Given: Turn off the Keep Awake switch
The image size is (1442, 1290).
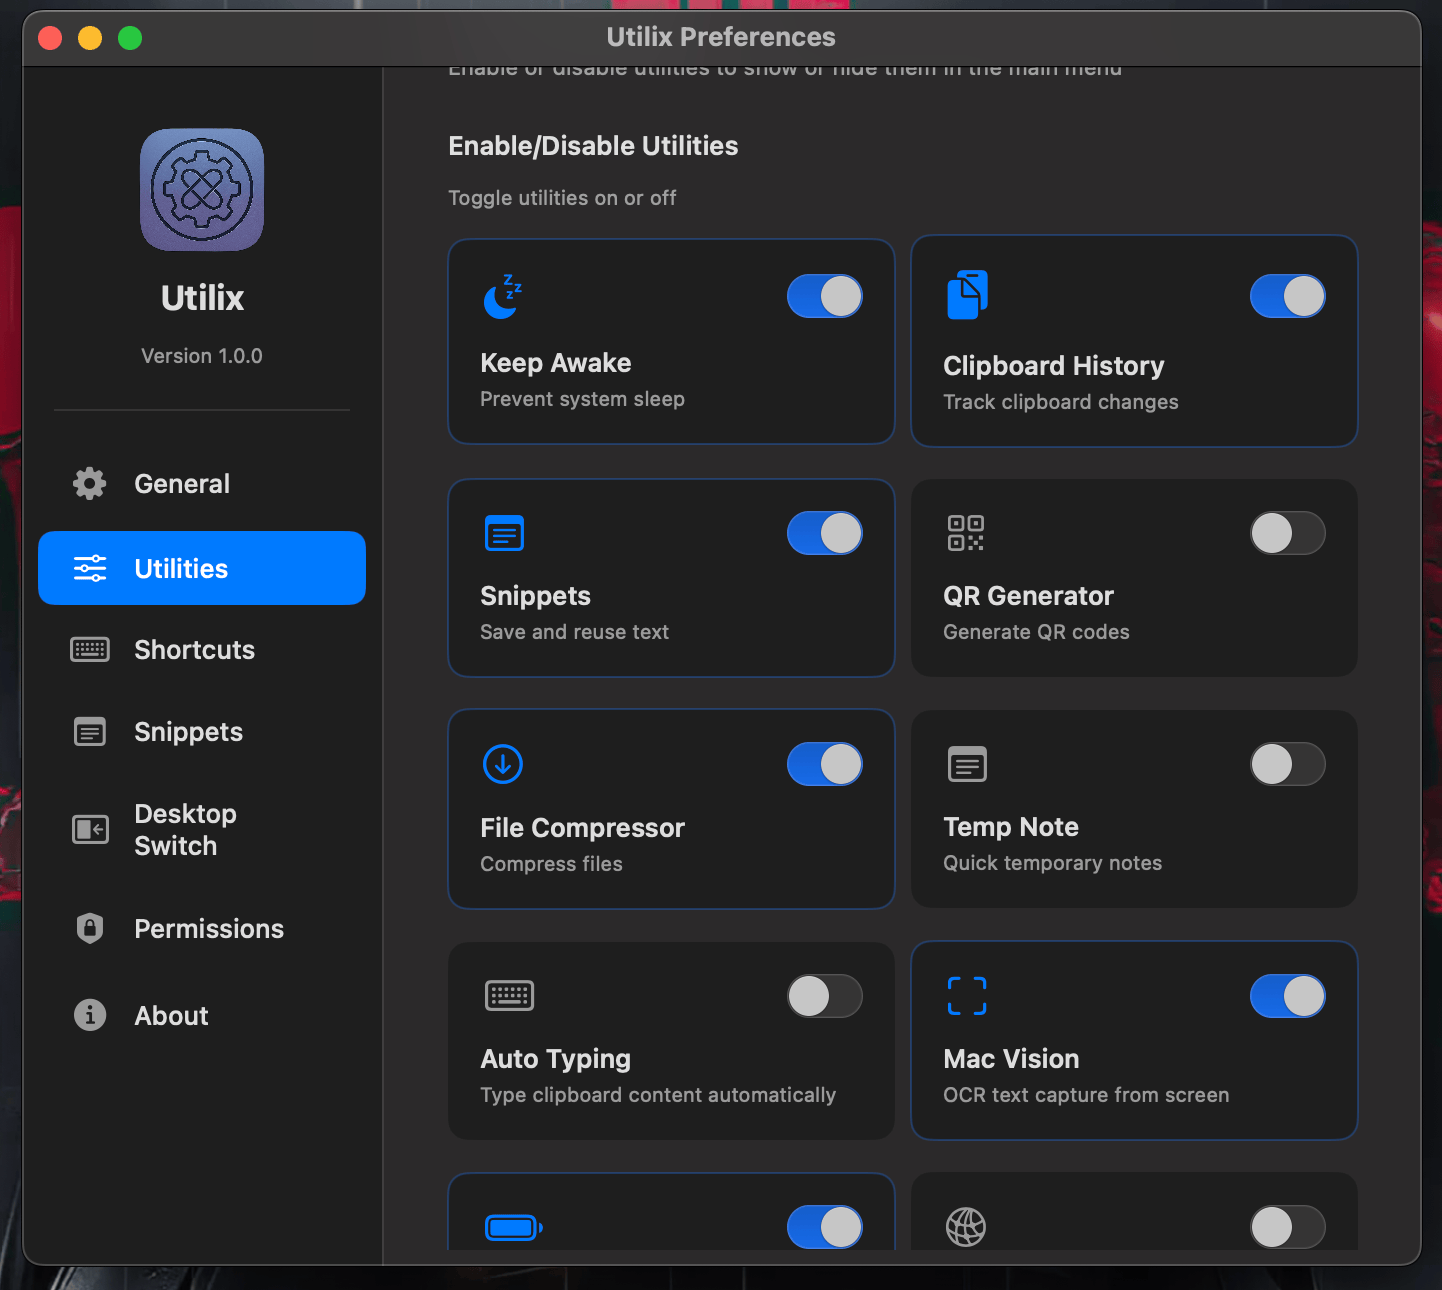Looking at the screenshot, I should 825,296.
